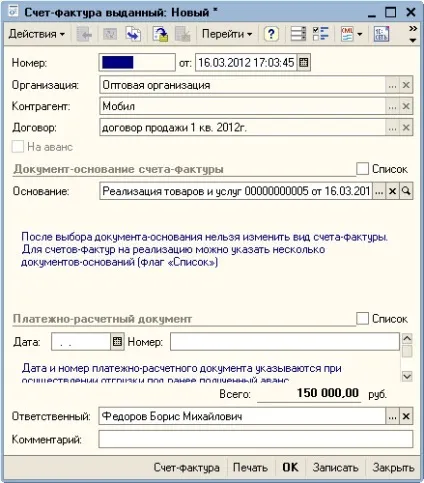Image resolution: width=424 pixels, height=483 pixels.
Task: Click scrollbar down arrow in payment section
Action: pyautogui.click(x=407, y=376)
